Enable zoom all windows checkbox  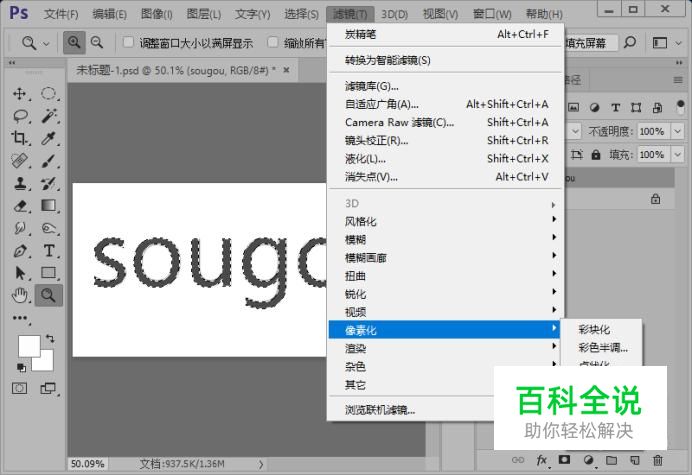273,42
